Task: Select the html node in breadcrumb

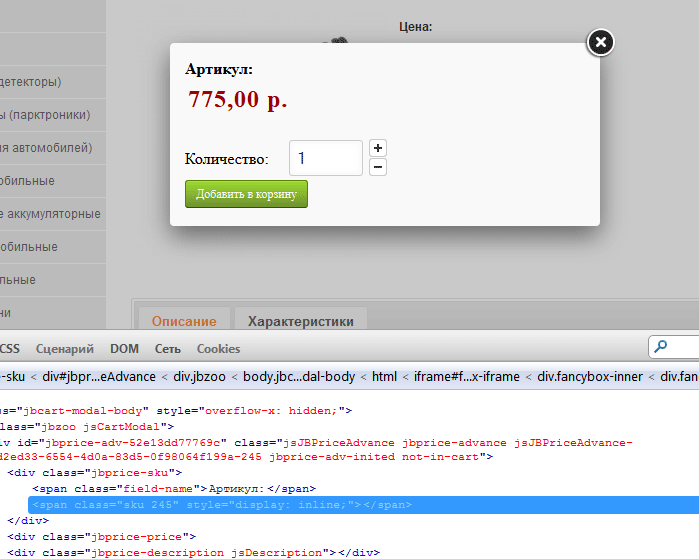Action: [383, 377]
